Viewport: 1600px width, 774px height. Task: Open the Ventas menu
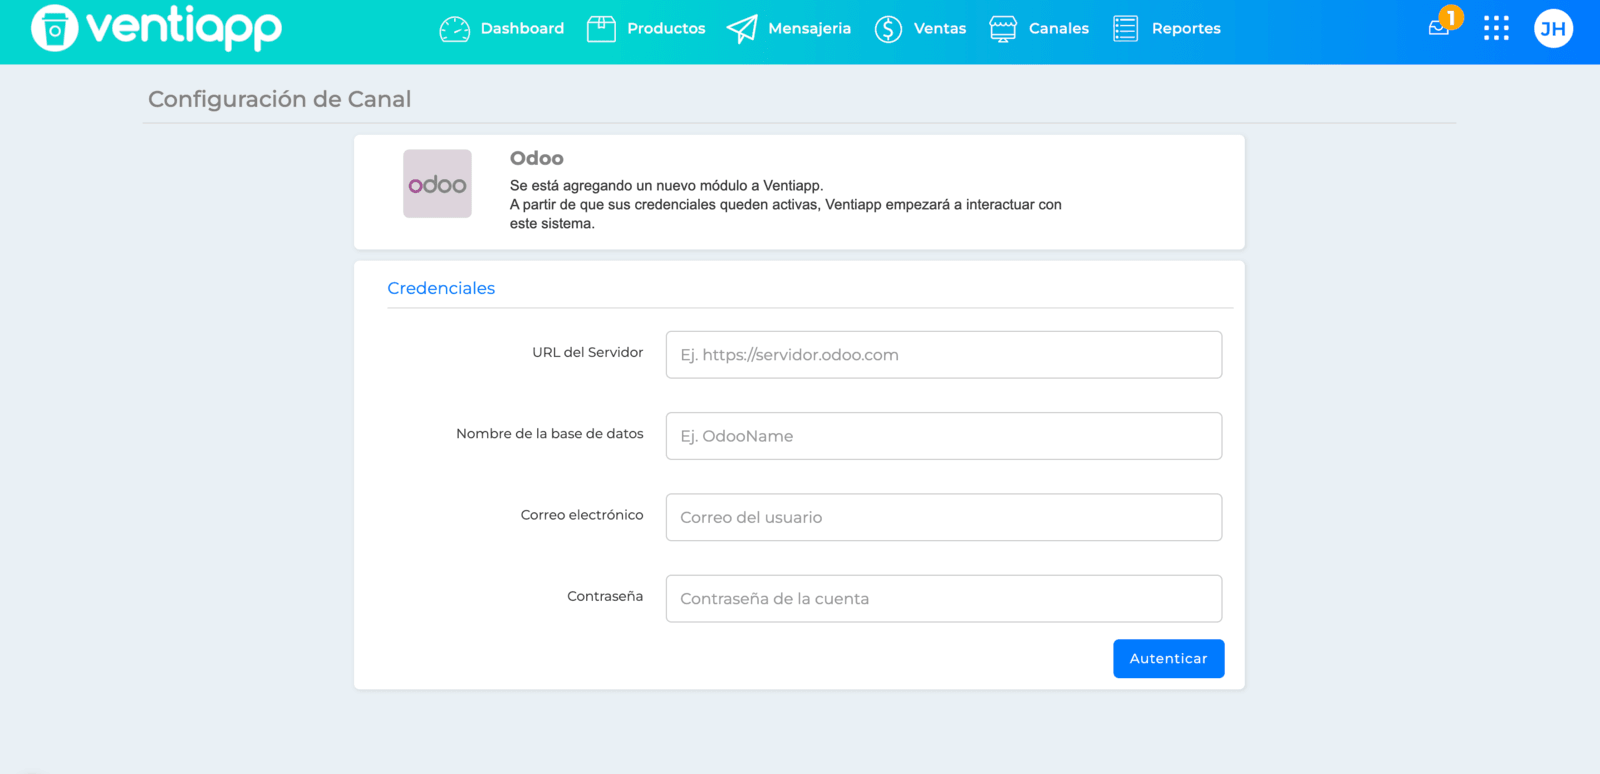pos(940,29)
